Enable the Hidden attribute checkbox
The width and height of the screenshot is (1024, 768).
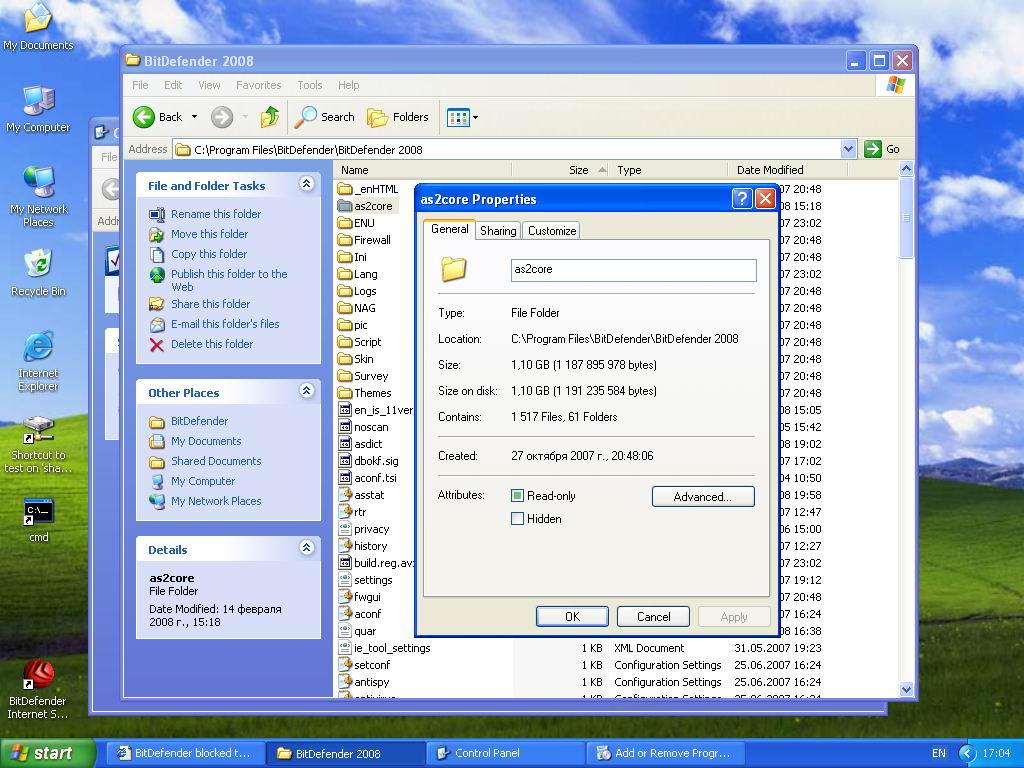point(517,519)
